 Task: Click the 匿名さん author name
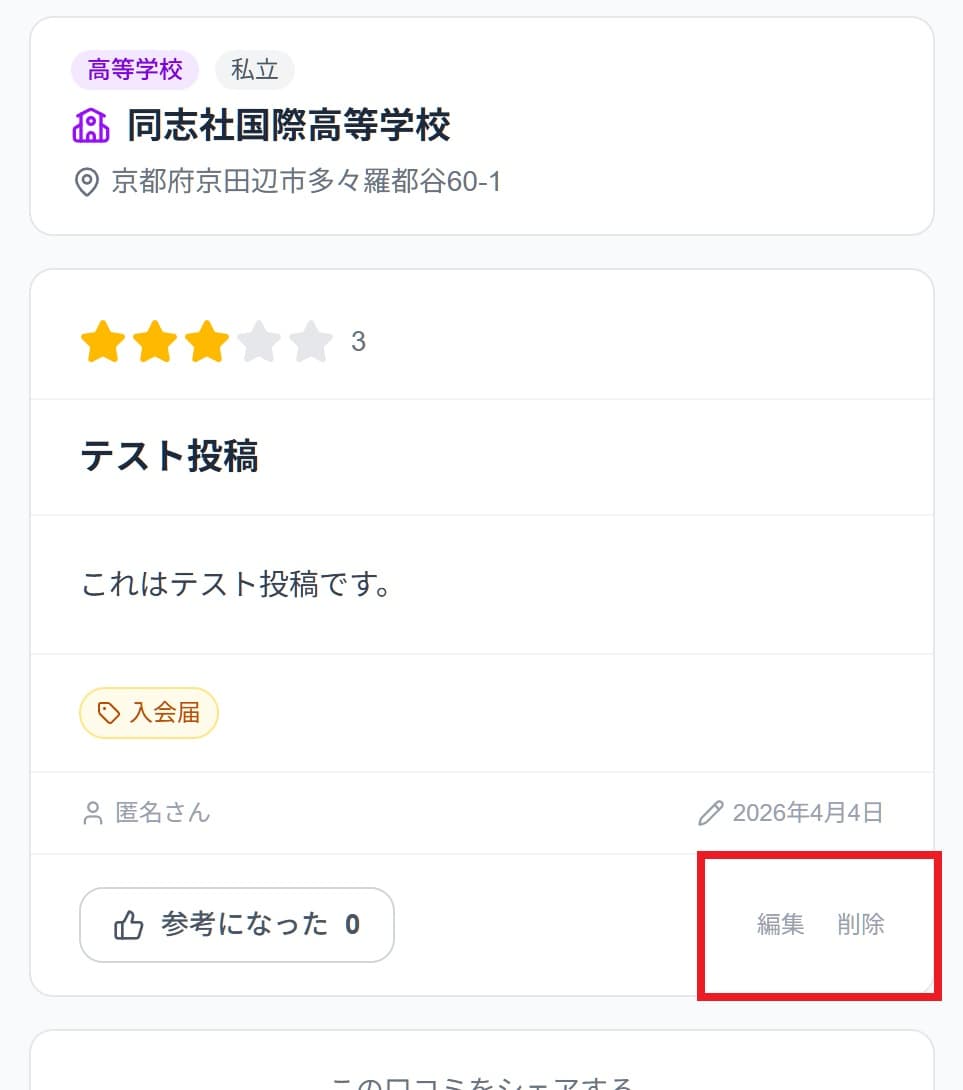163,813
